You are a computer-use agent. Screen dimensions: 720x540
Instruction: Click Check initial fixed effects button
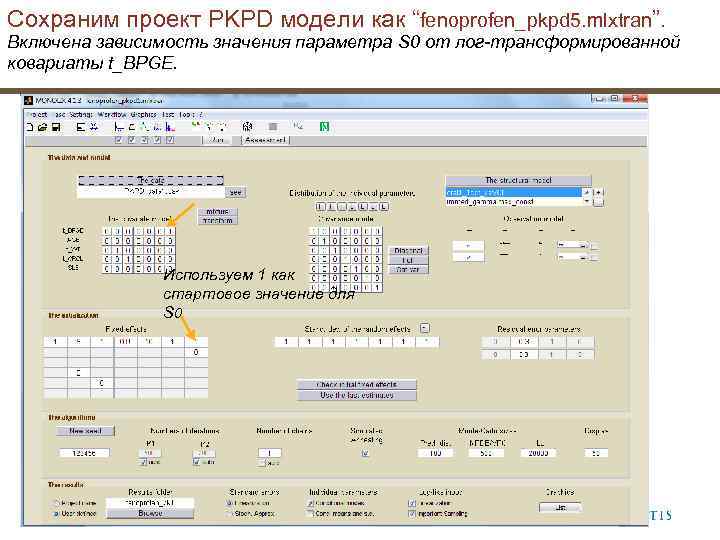point(357,384)
